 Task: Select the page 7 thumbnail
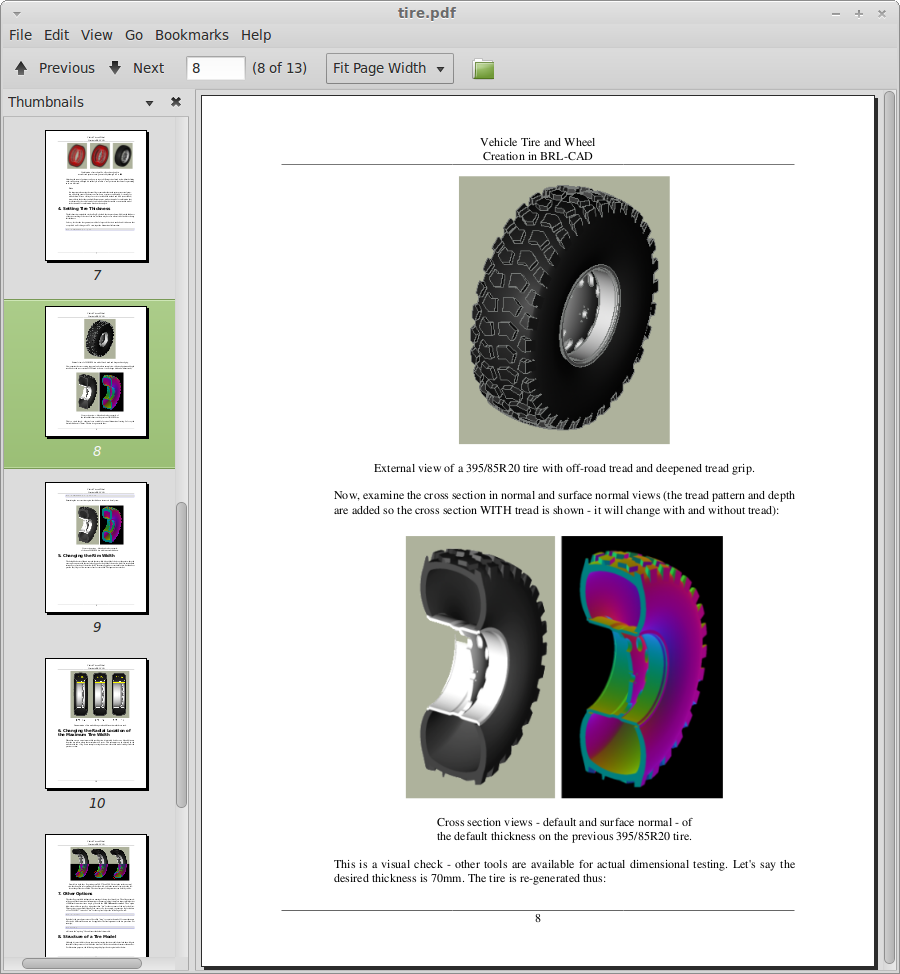click(96, 196)
